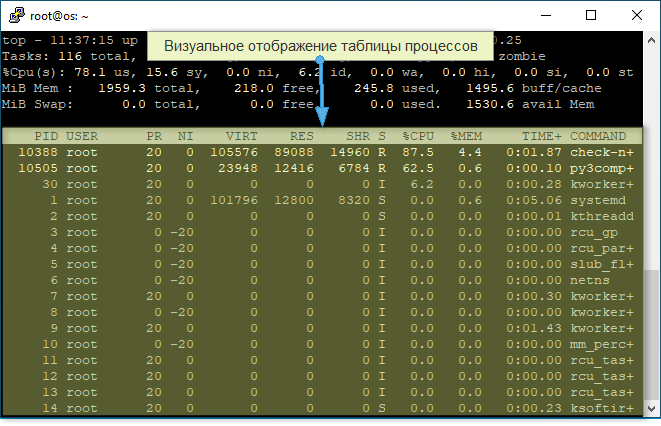Click the 1959.3 total memory value

click(122, 88)
